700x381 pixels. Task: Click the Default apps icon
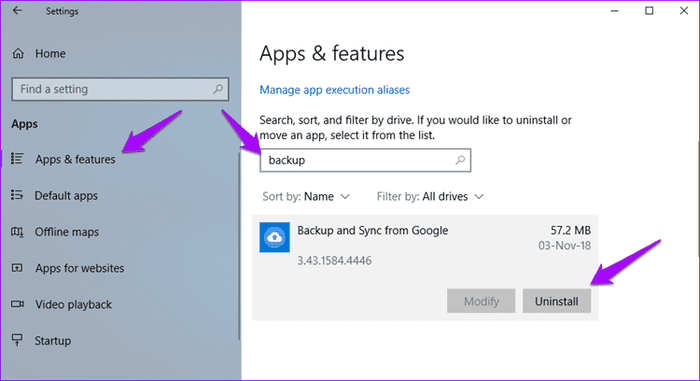coord(17,195)
